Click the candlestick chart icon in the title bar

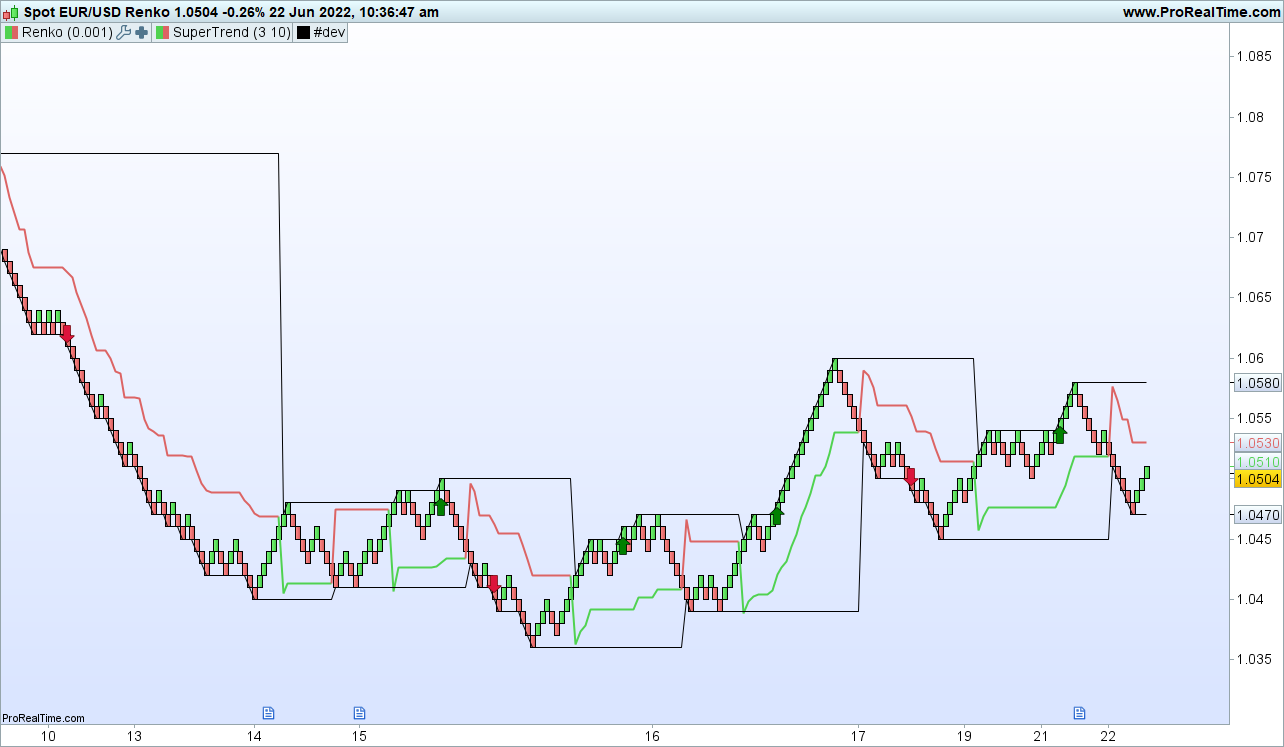[11, 13]
